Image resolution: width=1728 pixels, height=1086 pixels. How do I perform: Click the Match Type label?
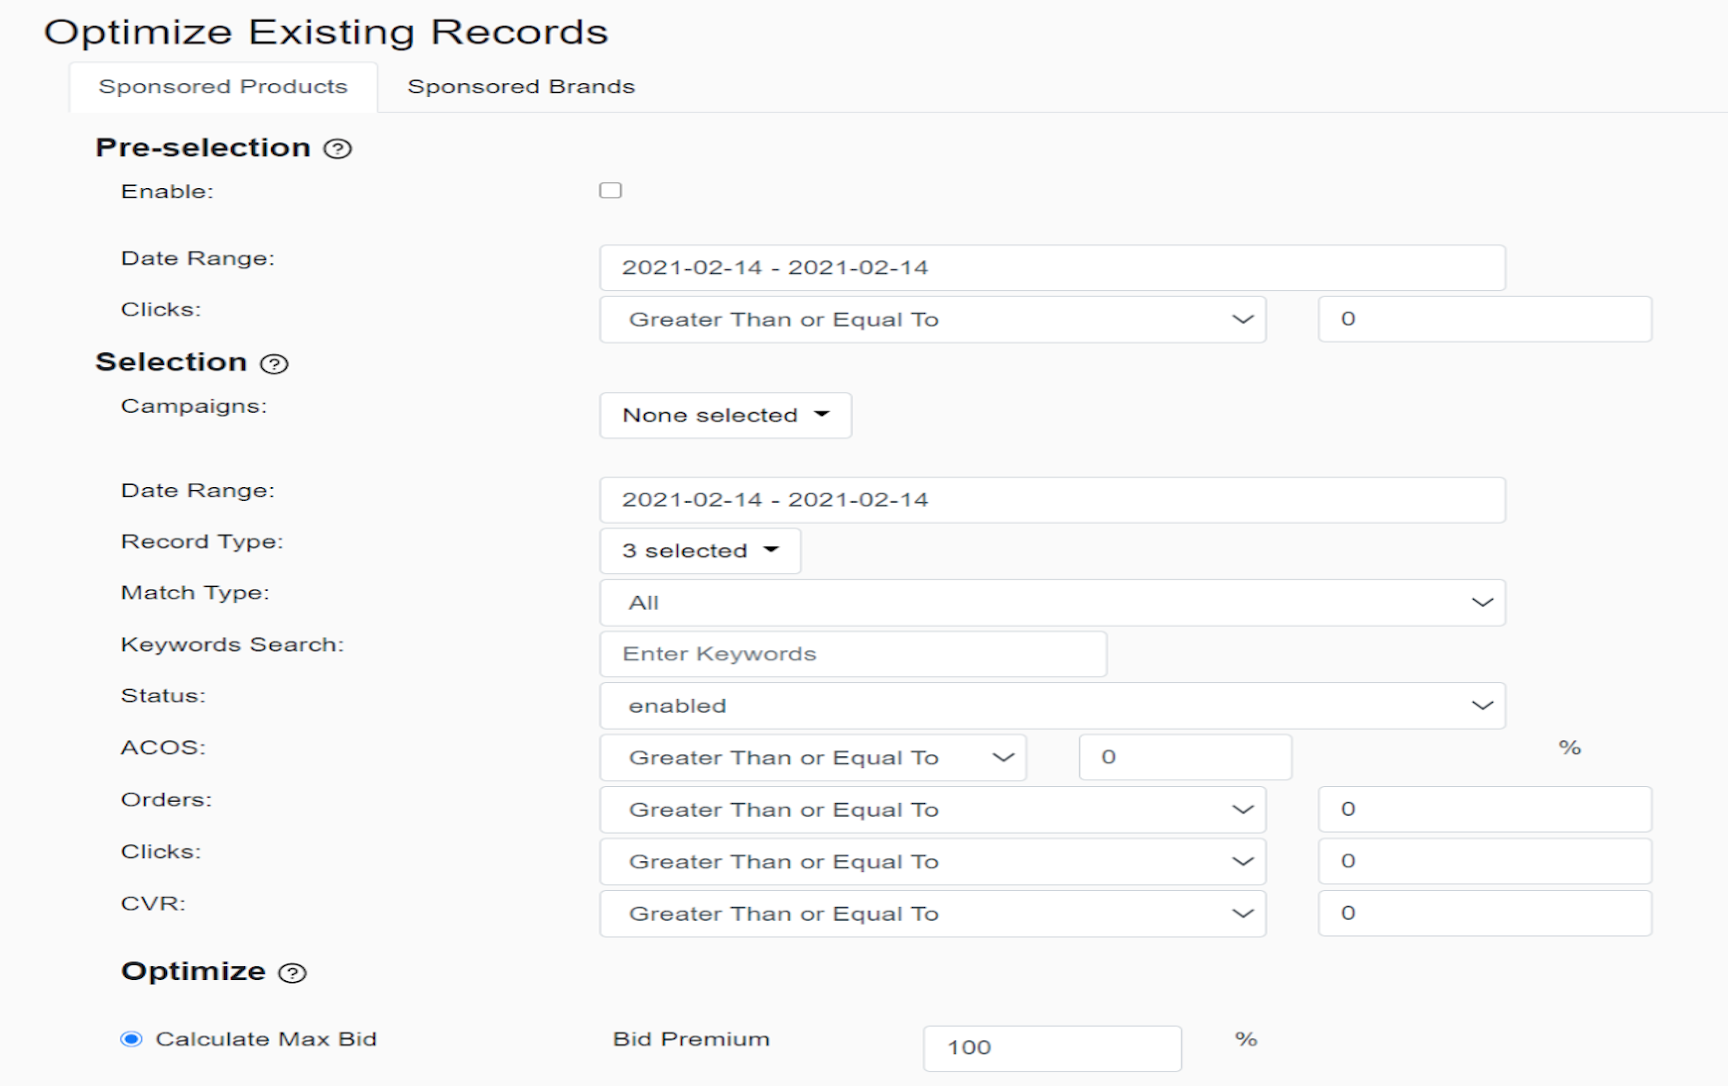coord(195,593)
